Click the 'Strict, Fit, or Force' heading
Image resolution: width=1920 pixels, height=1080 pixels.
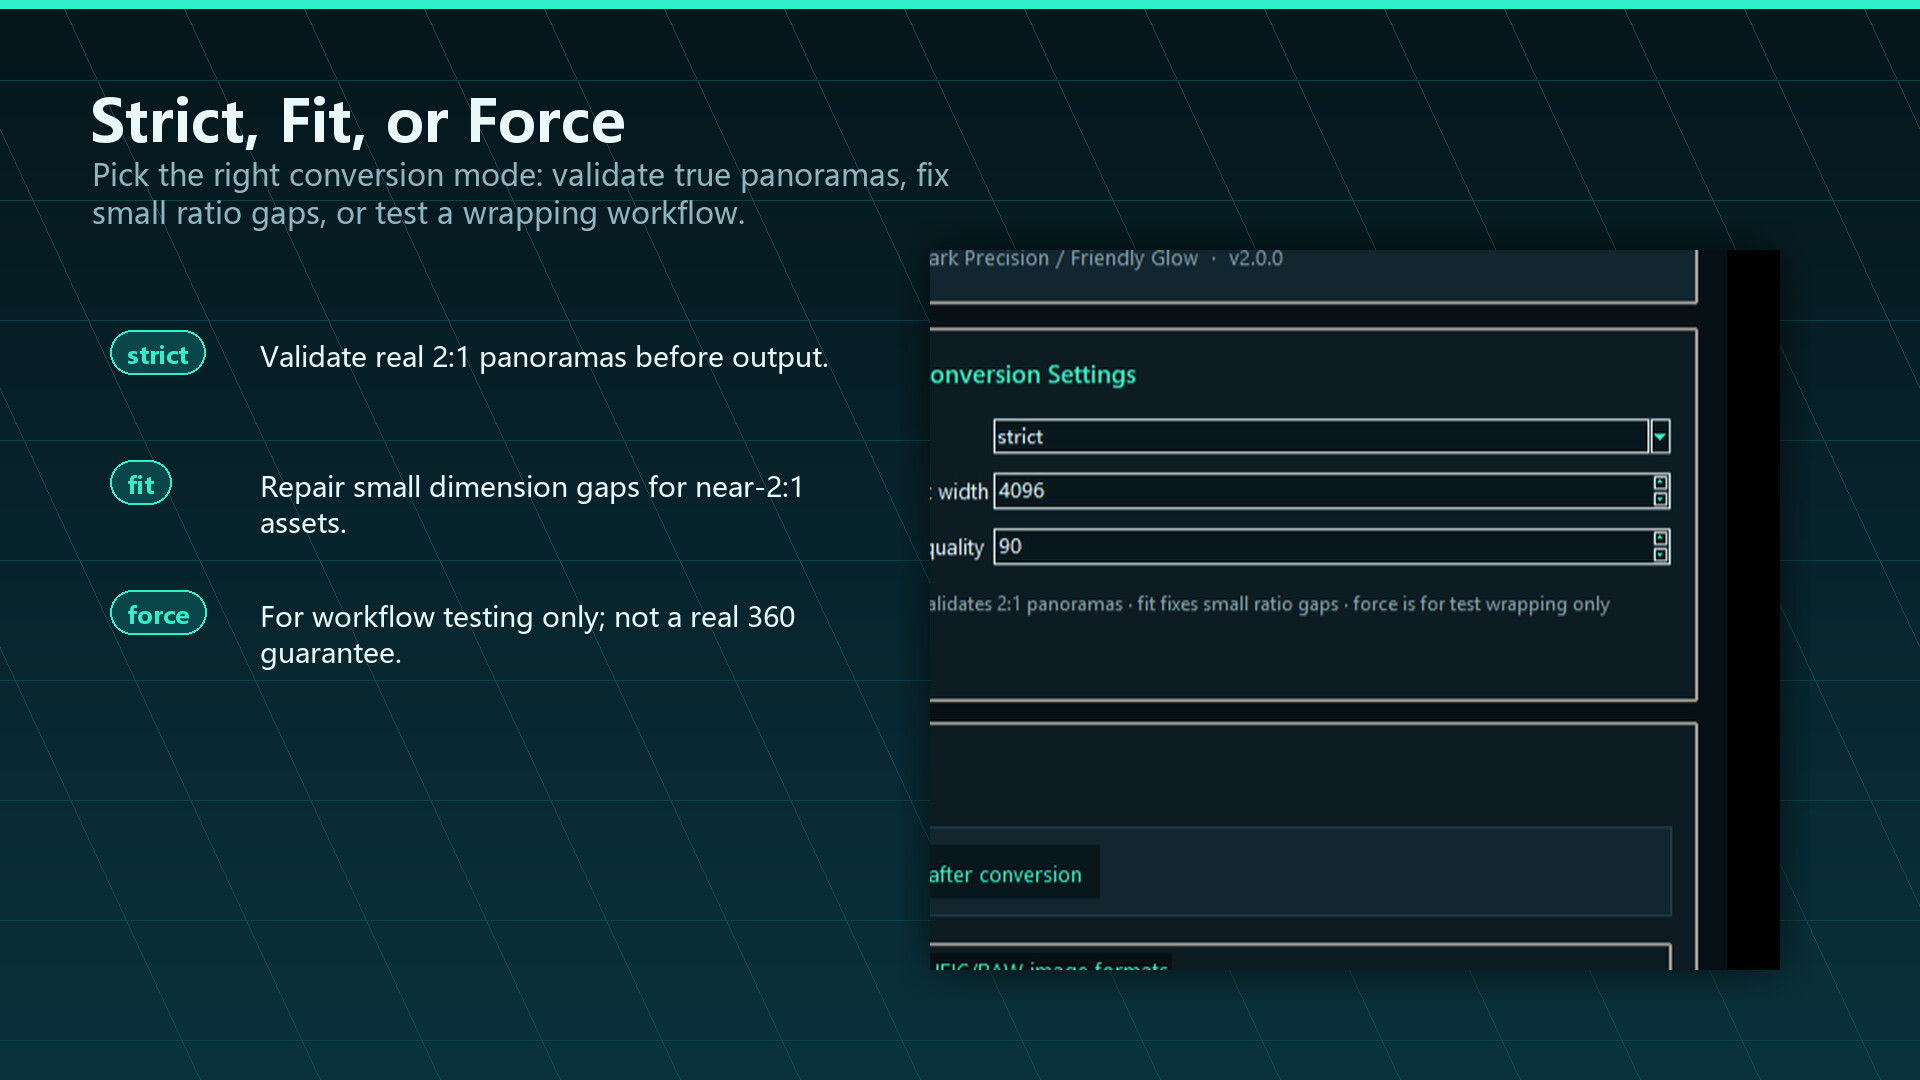coord(358,121)
